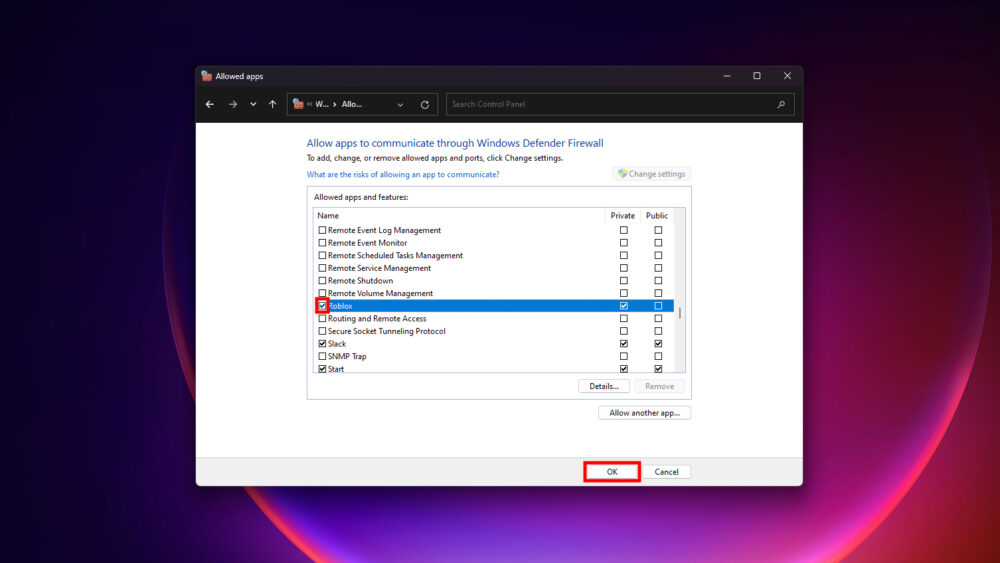The height and width of the screenshot is (563, 1000).
Task: Open the risks of allowing apps link
Action: [x=403, y=174]
